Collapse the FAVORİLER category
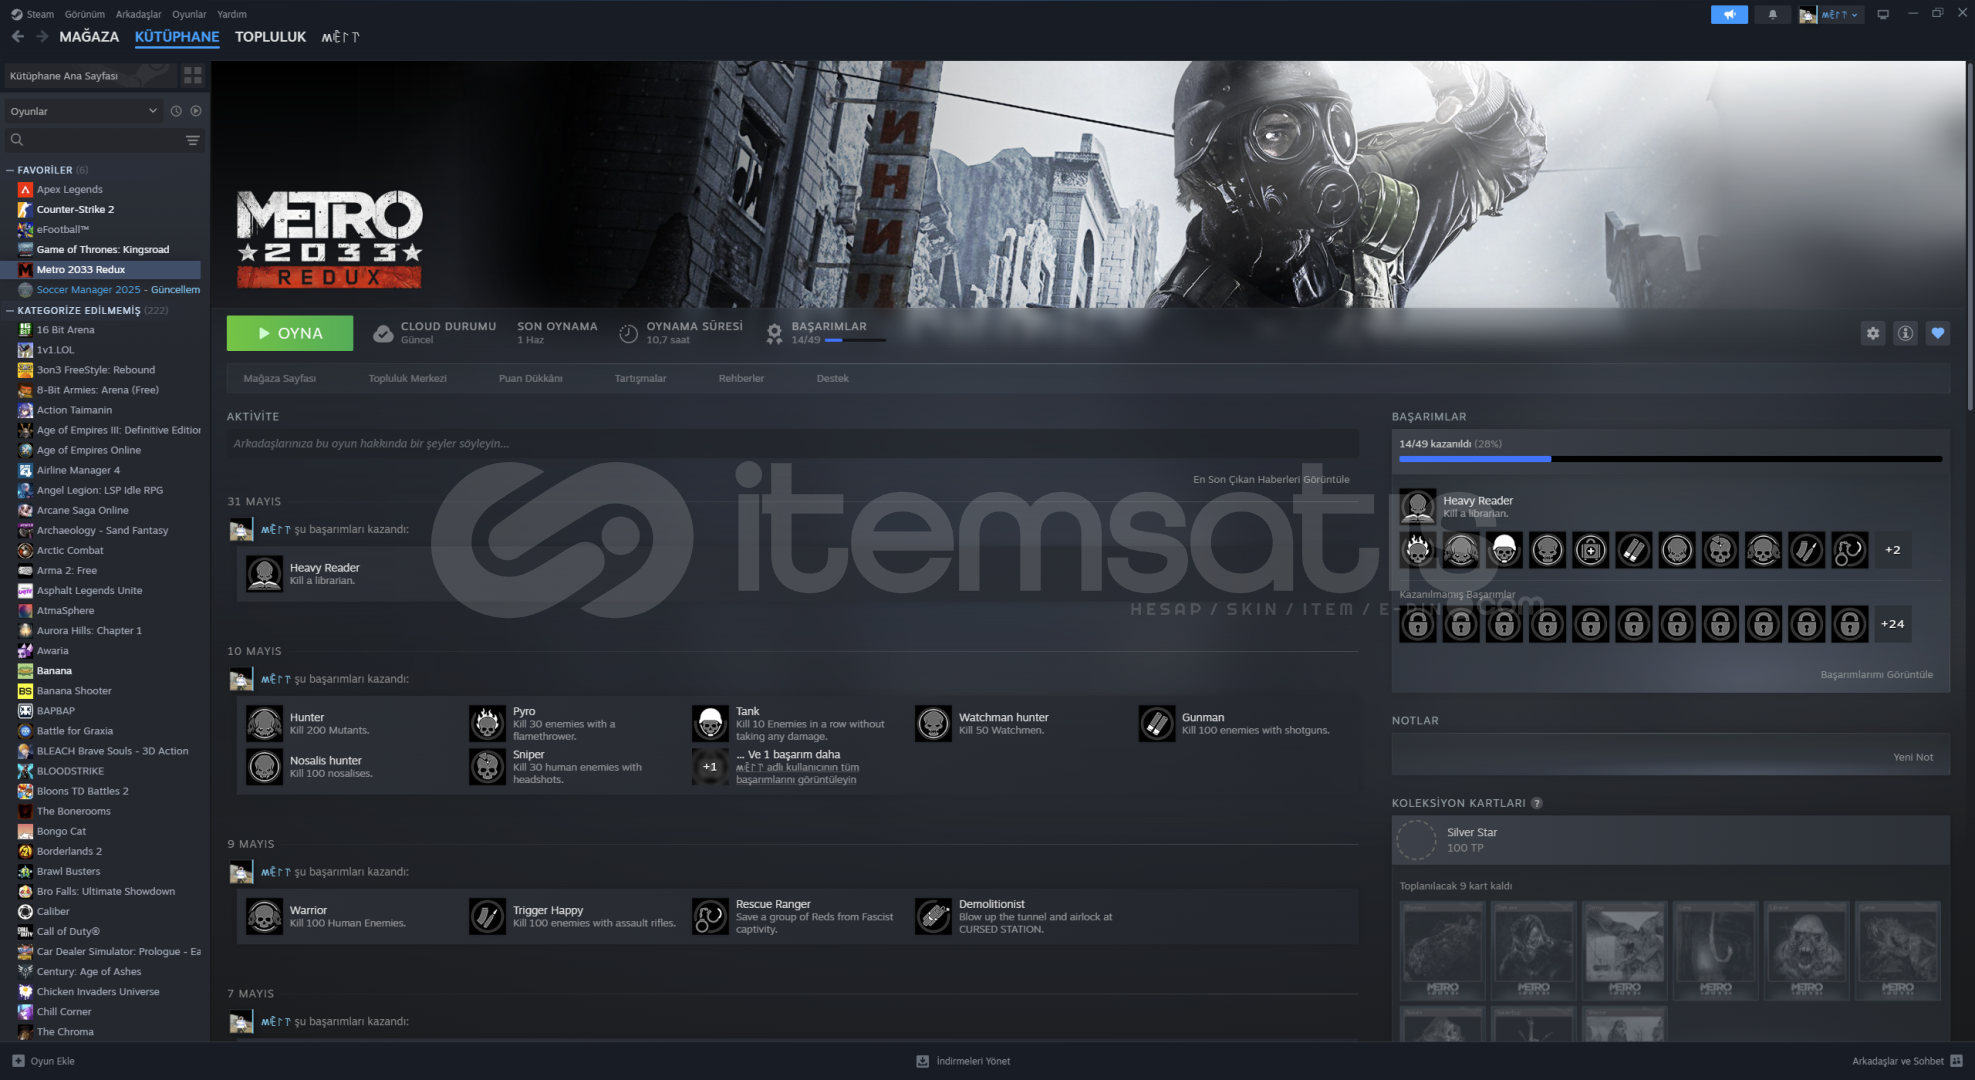 click(x=10, y=170)
